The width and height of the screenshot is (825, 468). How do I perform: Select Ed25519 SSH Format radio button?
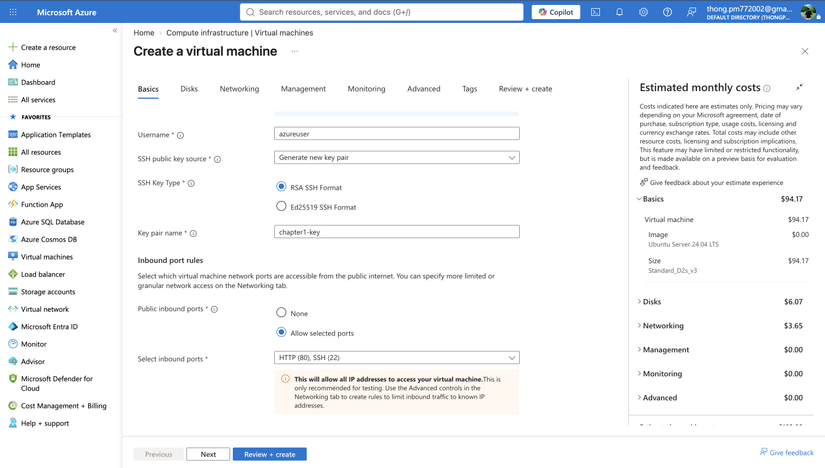point(281,206)
